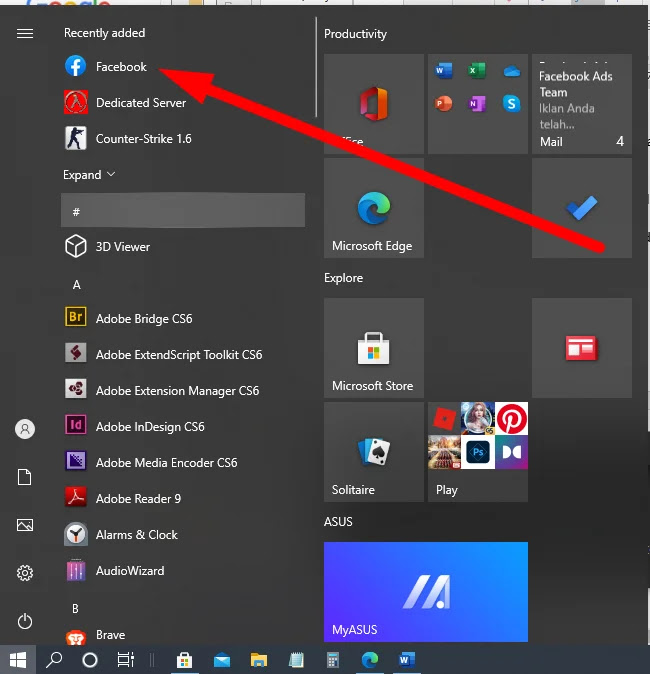
Task: Click the letter A section header
Action: point(77,285)
